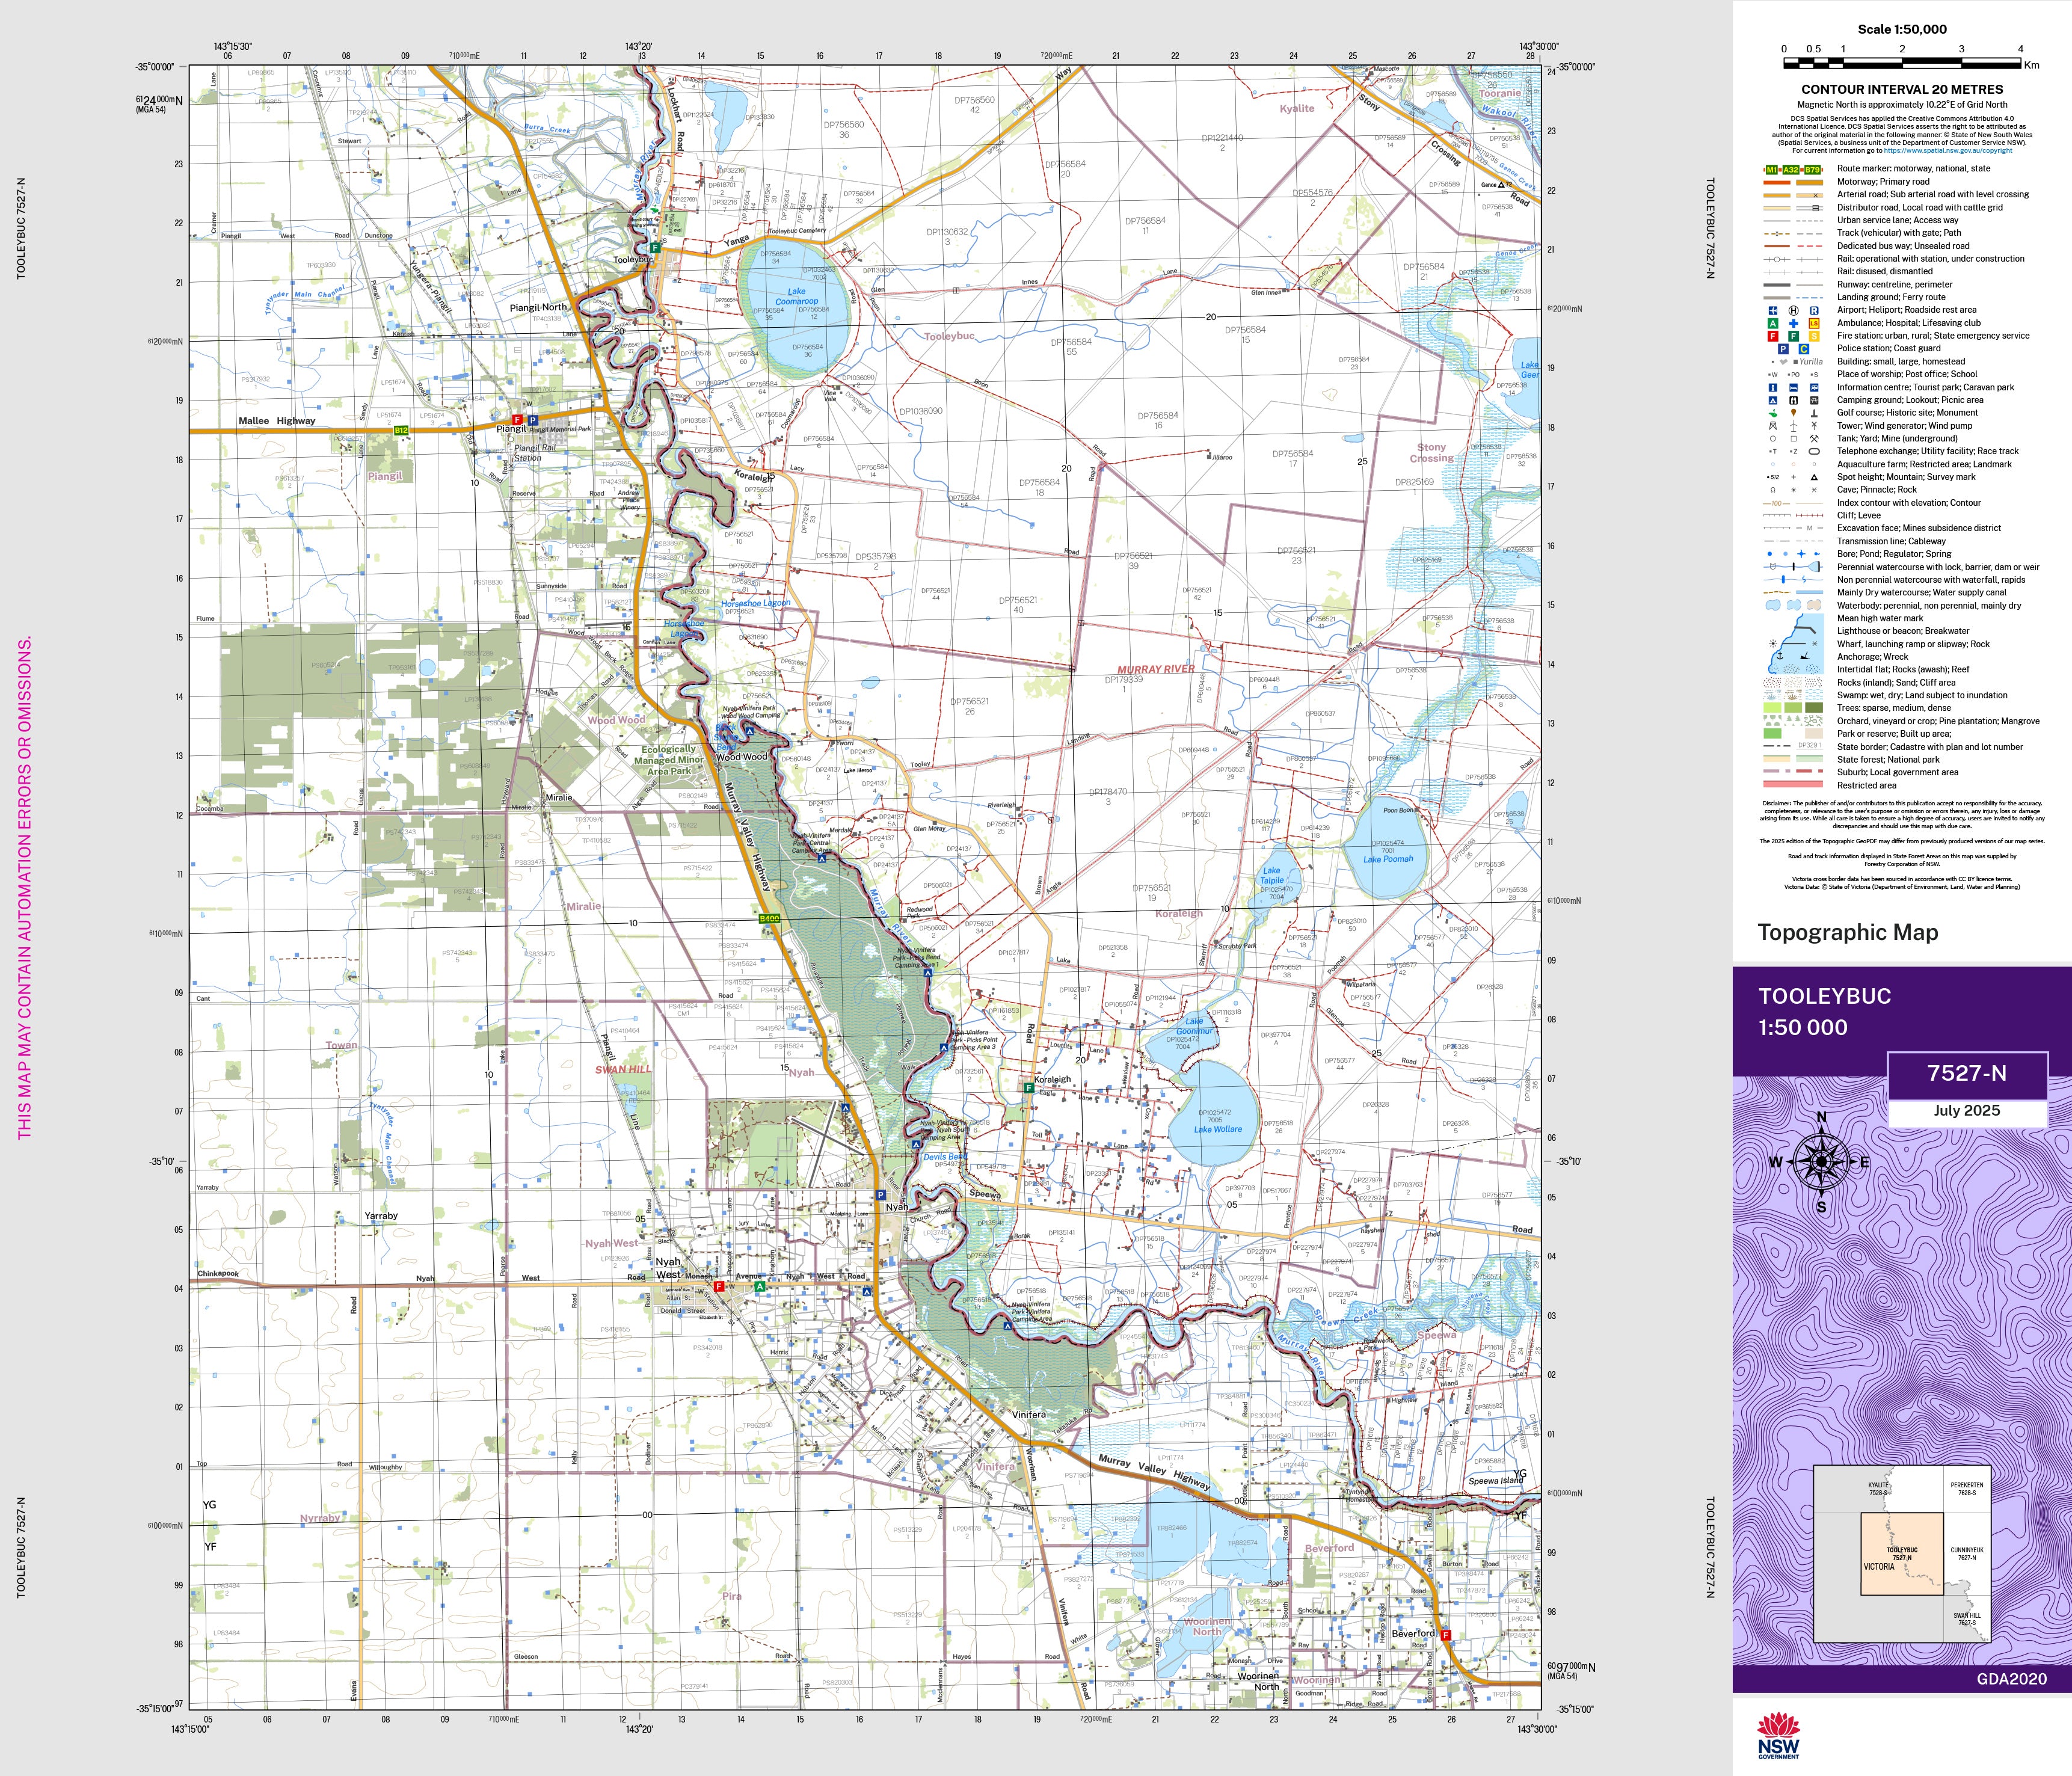Click the Airport symbol in the legend
Screen dimensions: 2072x1776
pyautogui.click(x=1772, y=311)
